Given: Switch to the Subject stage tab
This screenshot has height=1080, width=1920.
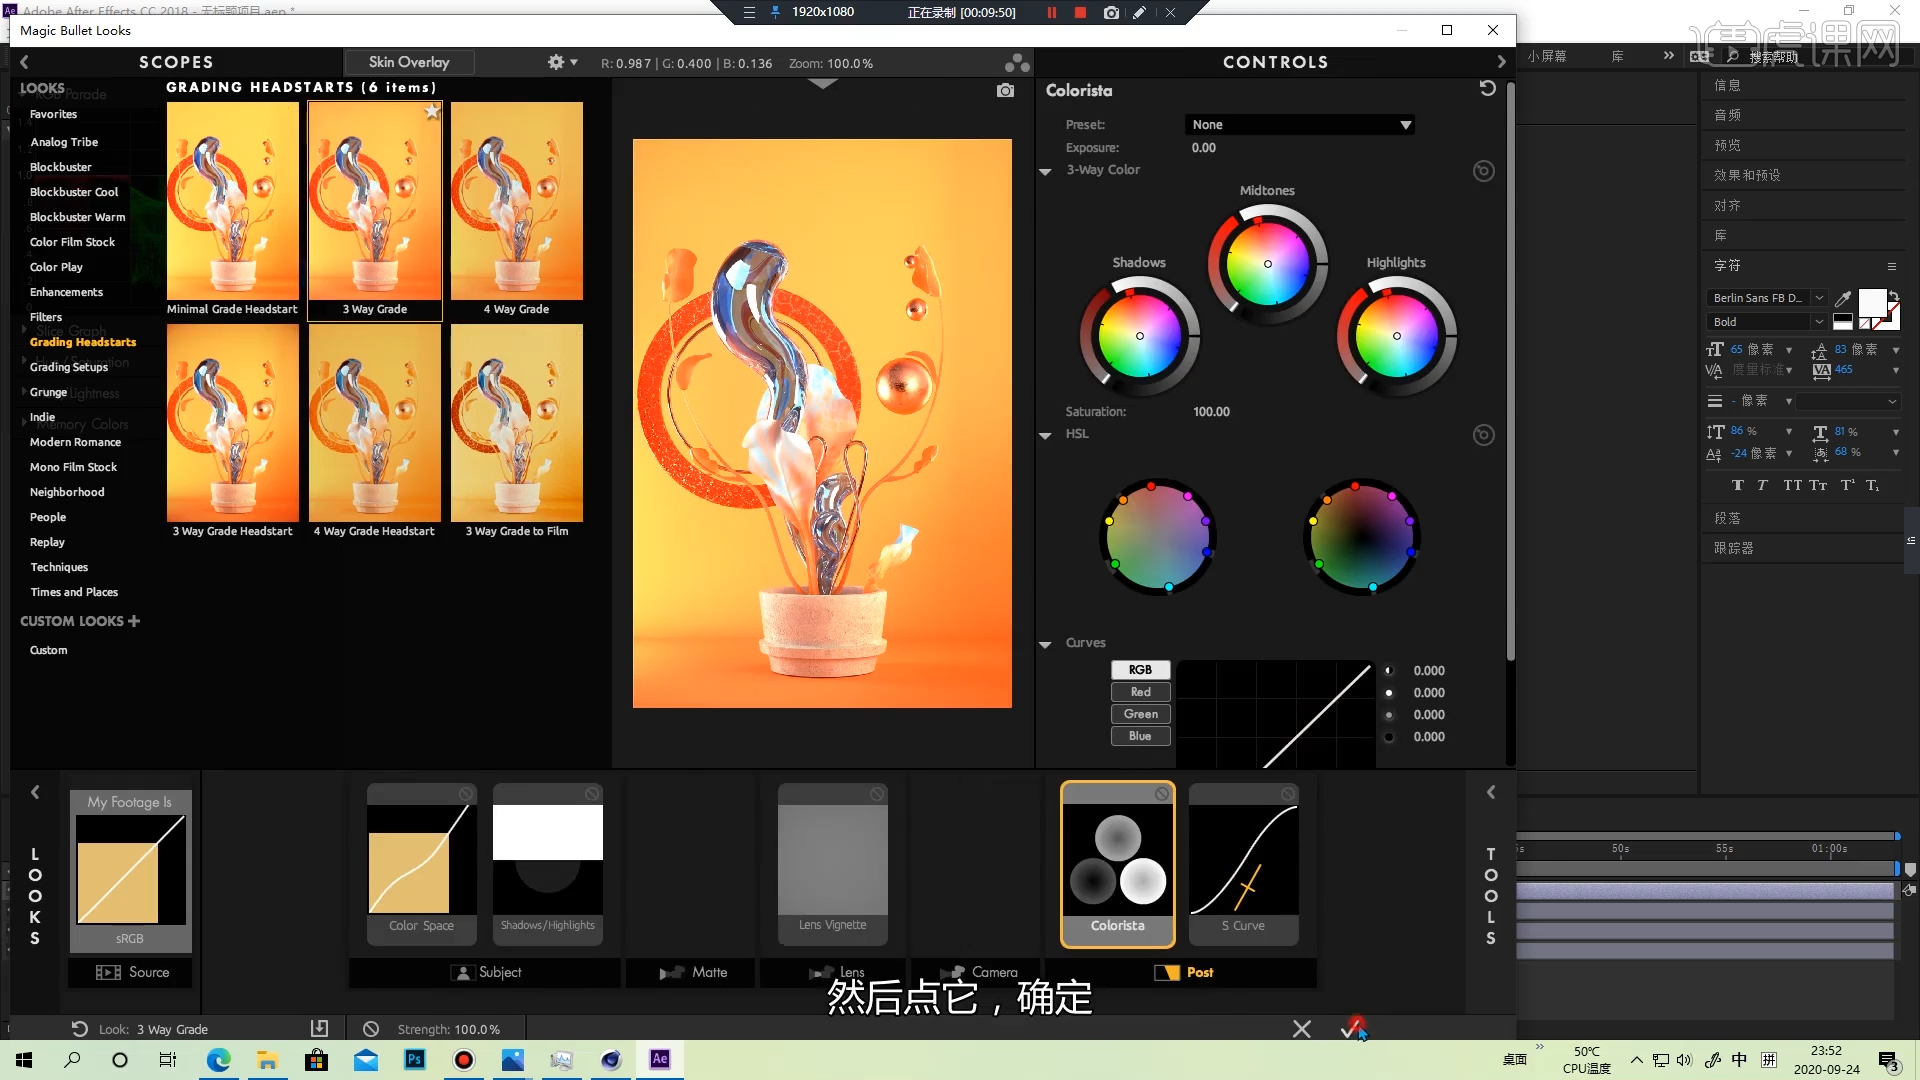Looking at the screenshot, I should tap(485, 972).
